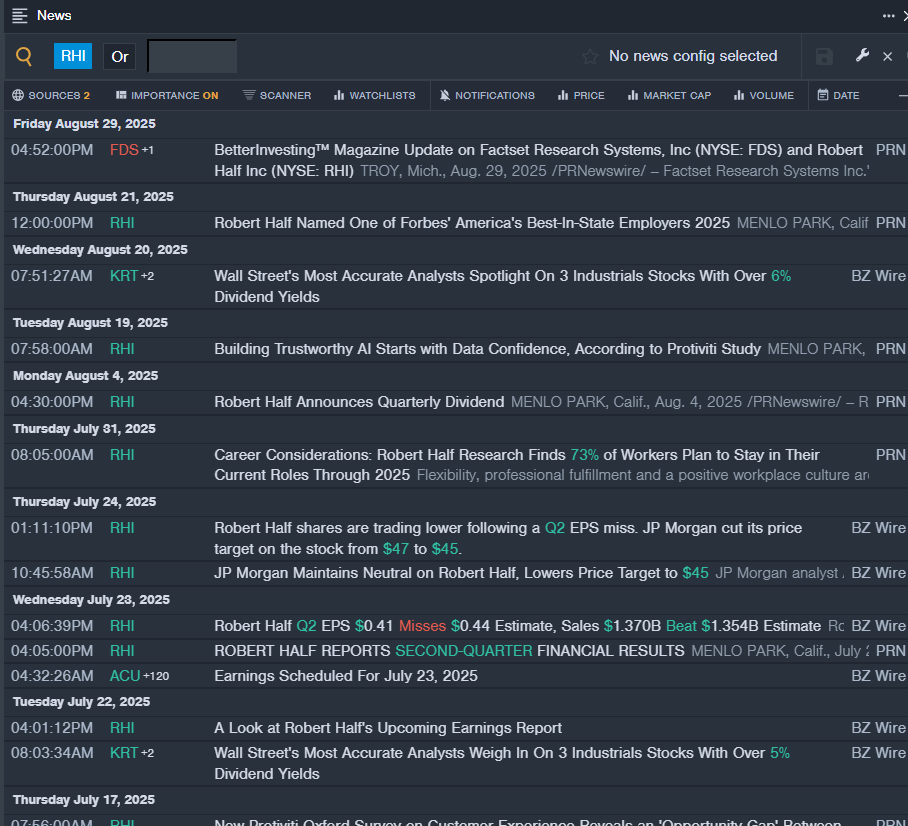The height and width of the screenshot is (826, 908).
Task: Open the Career Considerations 73% of Workers headline
Action: [x=517, y=465]
